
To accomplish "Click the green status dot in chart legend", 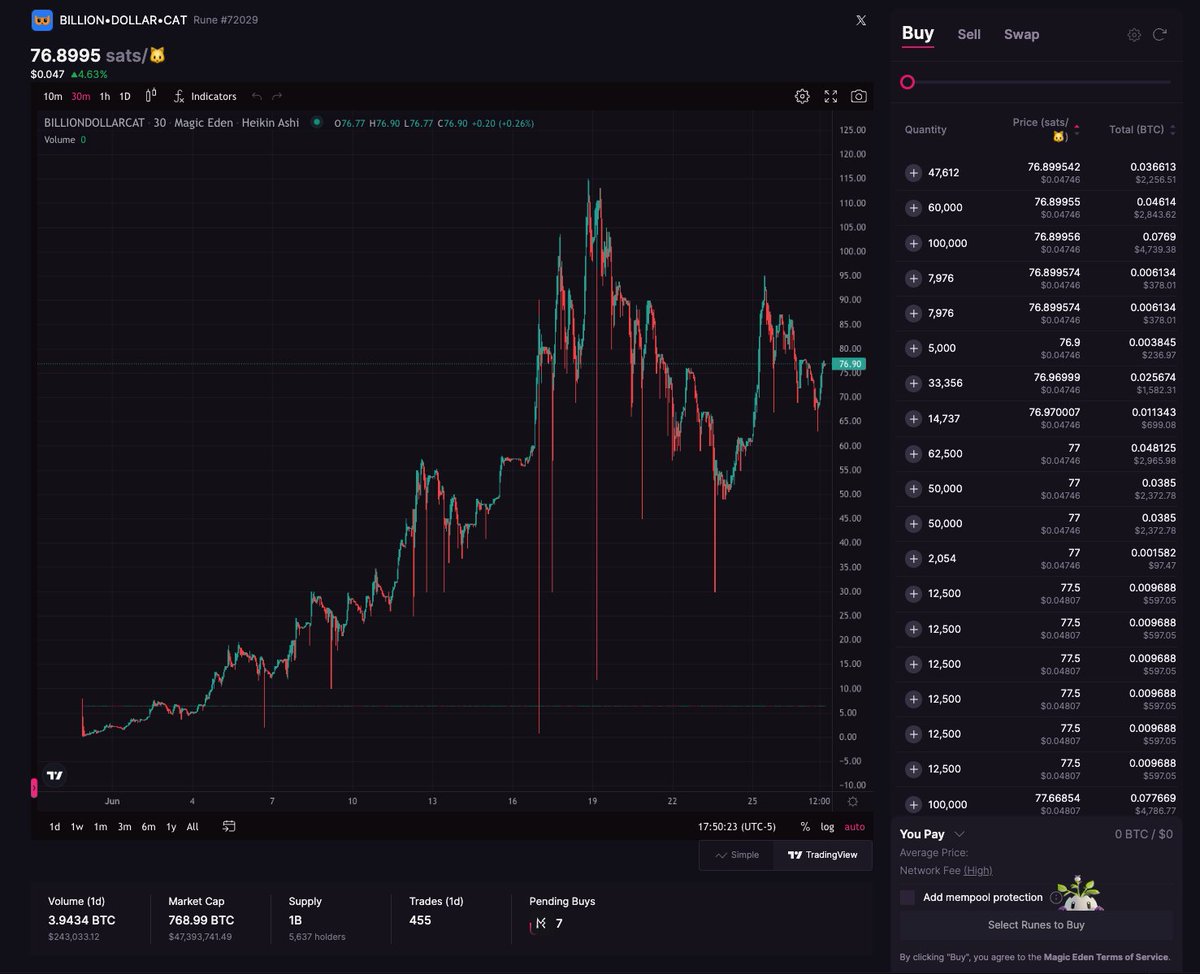I will coord(317,122).
